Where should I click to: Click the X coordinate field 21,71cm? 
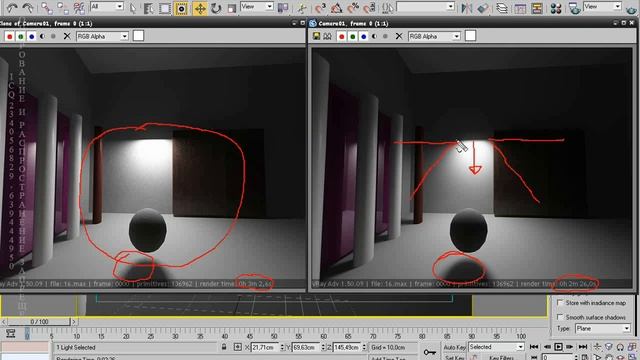point(265,347)
